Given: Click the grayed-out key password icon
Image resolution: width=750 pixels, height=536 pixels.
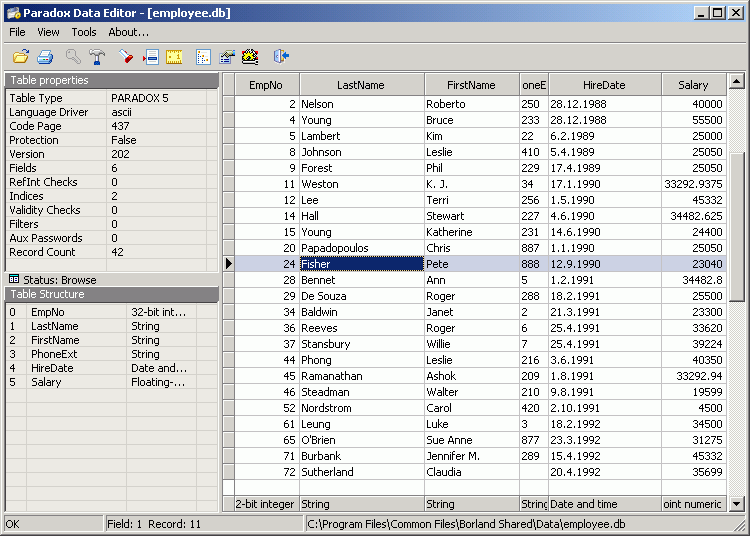Looking at the screenshot, I should click(x=73, y=56).
